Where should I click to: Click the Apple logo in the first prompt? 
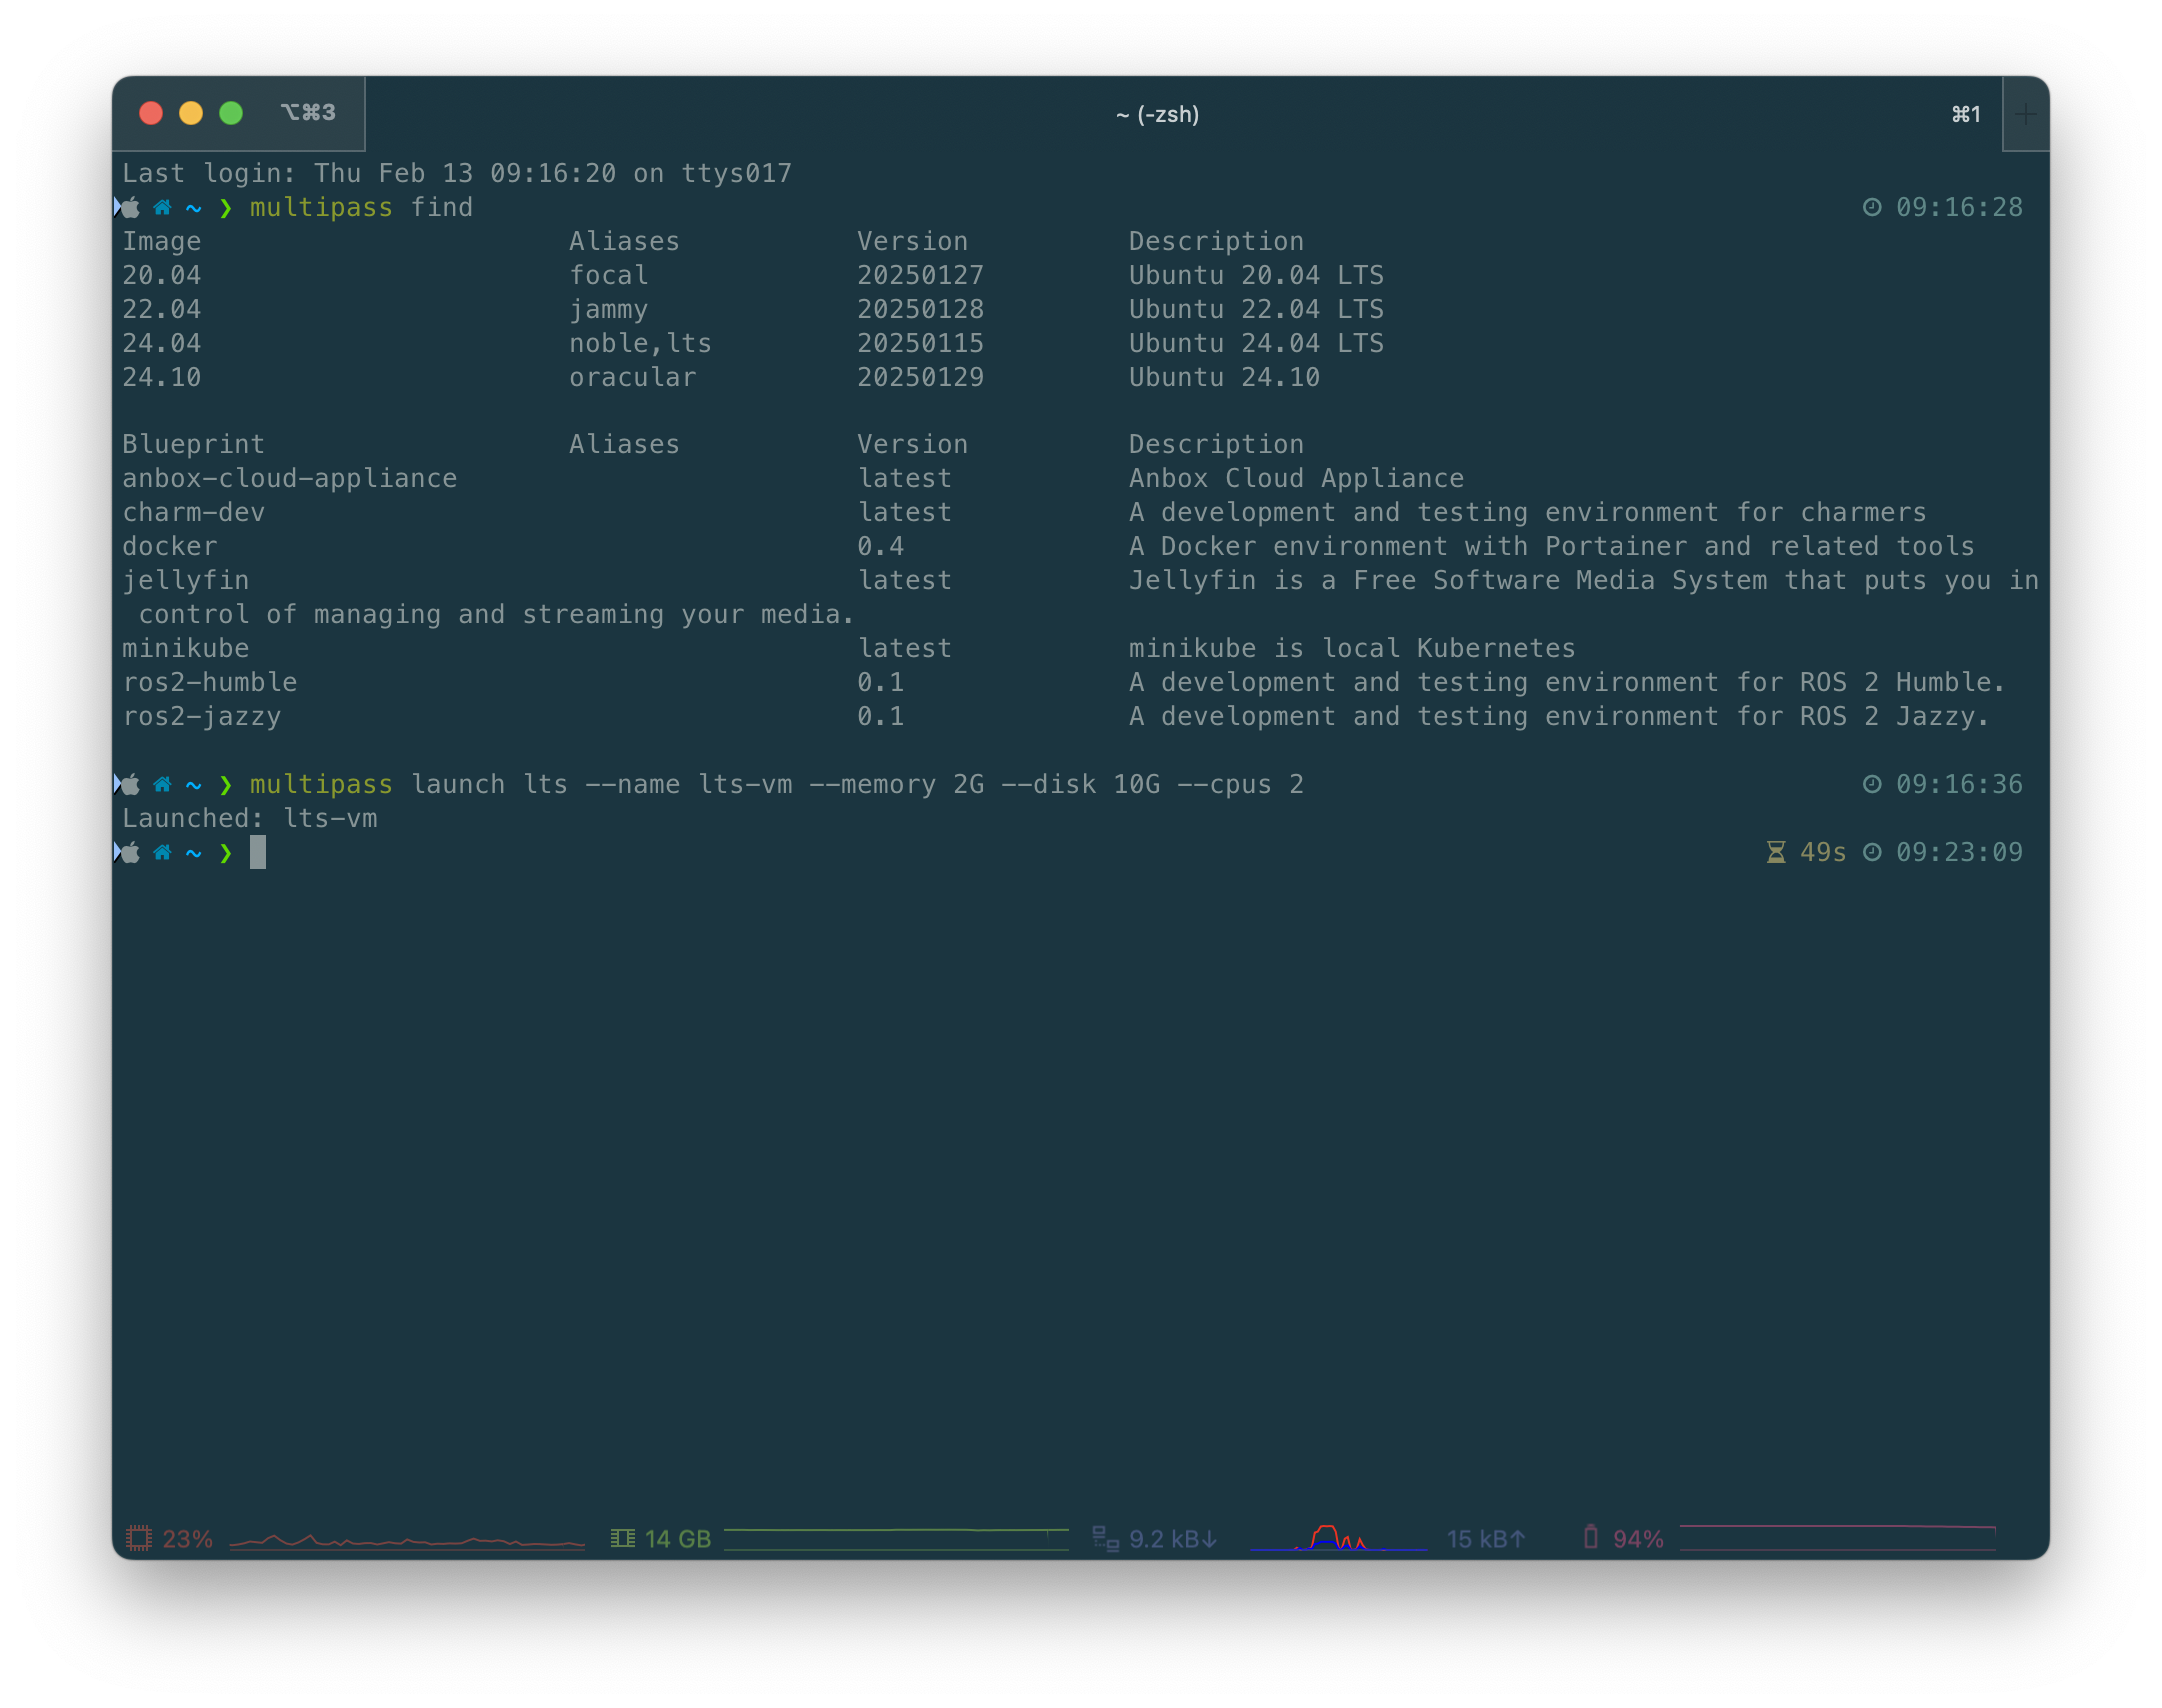130,207
